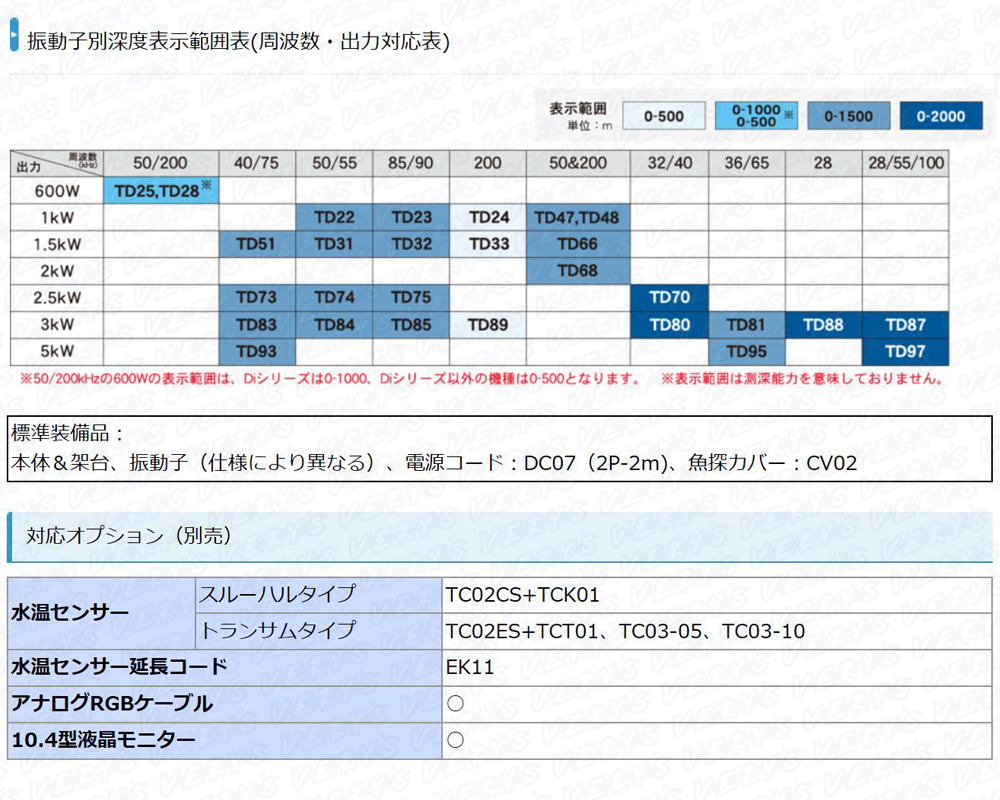Select the TD80 cell

[x=670, y=325]
